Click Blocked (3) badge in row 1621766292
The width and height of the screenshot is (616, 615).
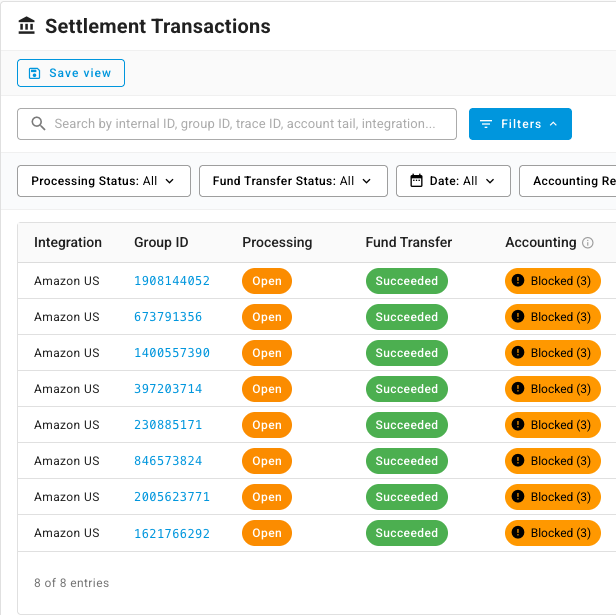tap(553, 533)
